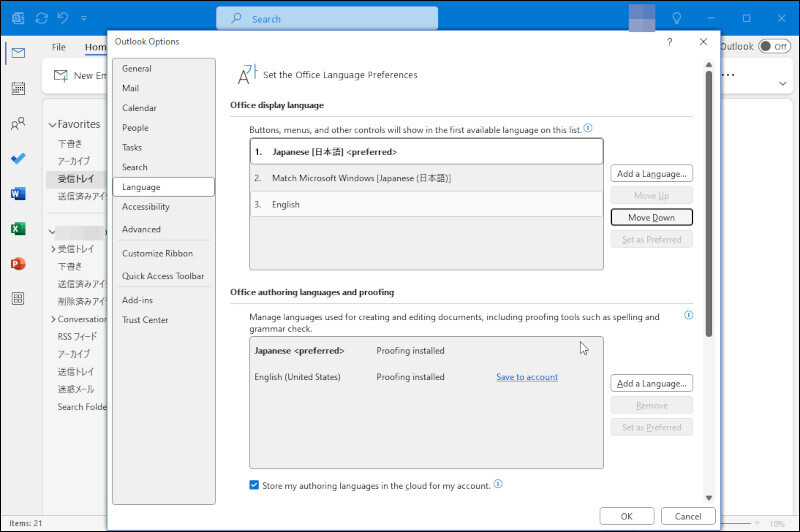Select Advanced options category
Image resolution: width=800 pixels, height=532 pixels.
(x=163, y=230)
